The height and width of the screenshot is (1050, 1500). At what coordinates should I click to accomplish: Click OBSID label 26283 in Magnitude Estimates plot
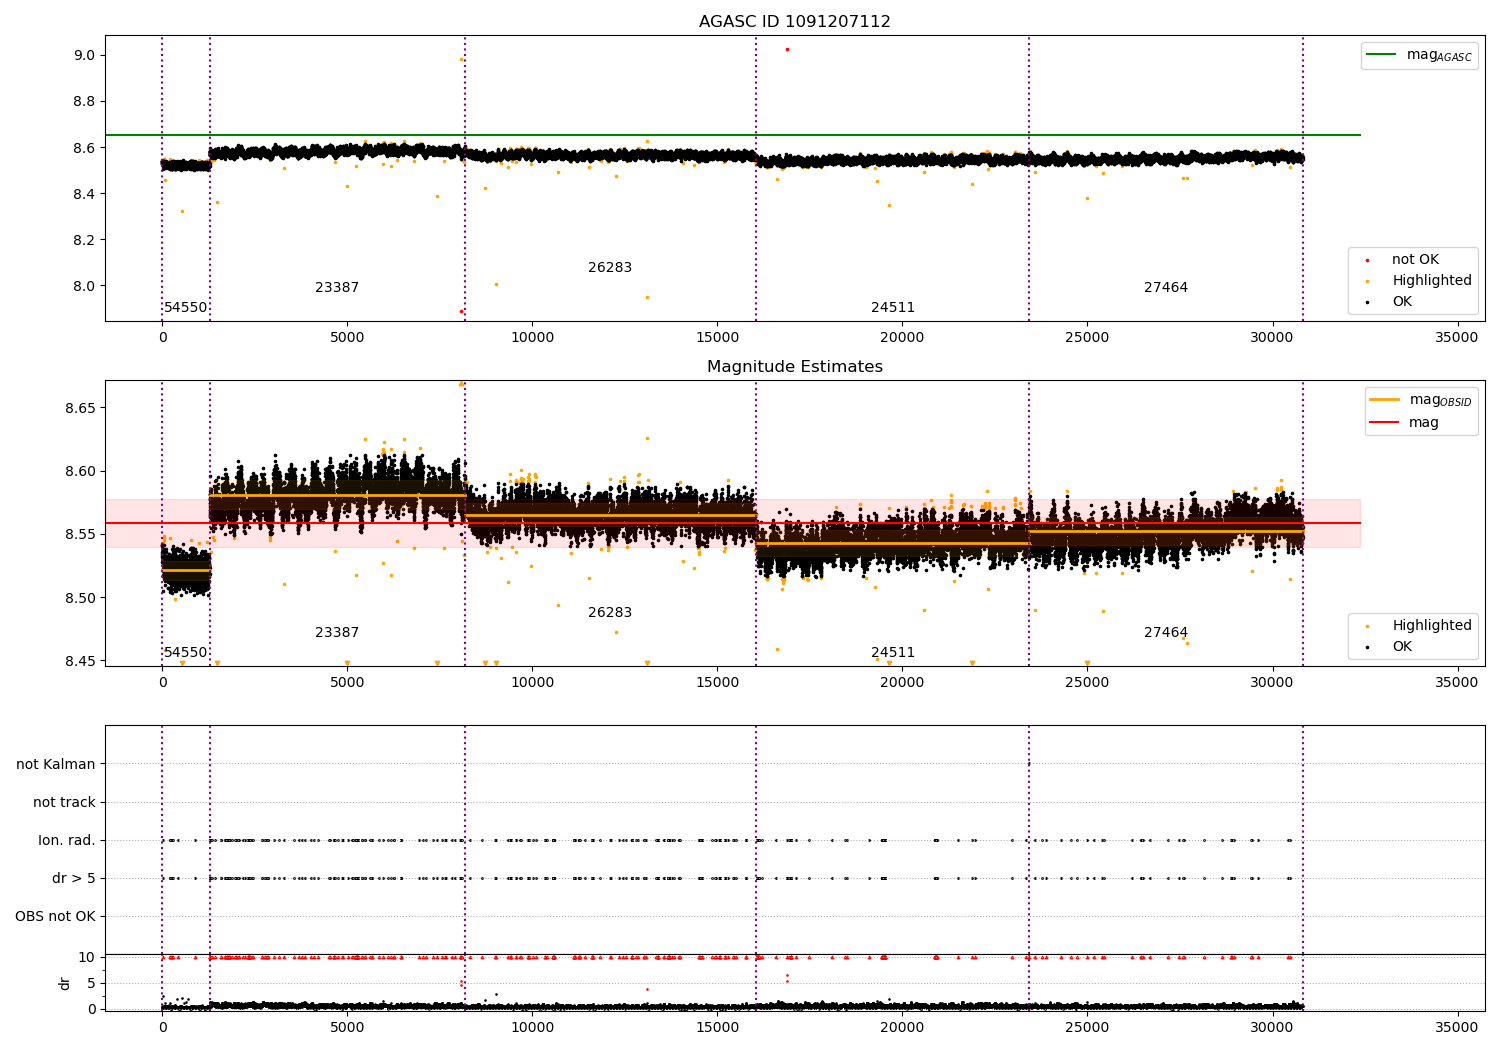point(610,613)
